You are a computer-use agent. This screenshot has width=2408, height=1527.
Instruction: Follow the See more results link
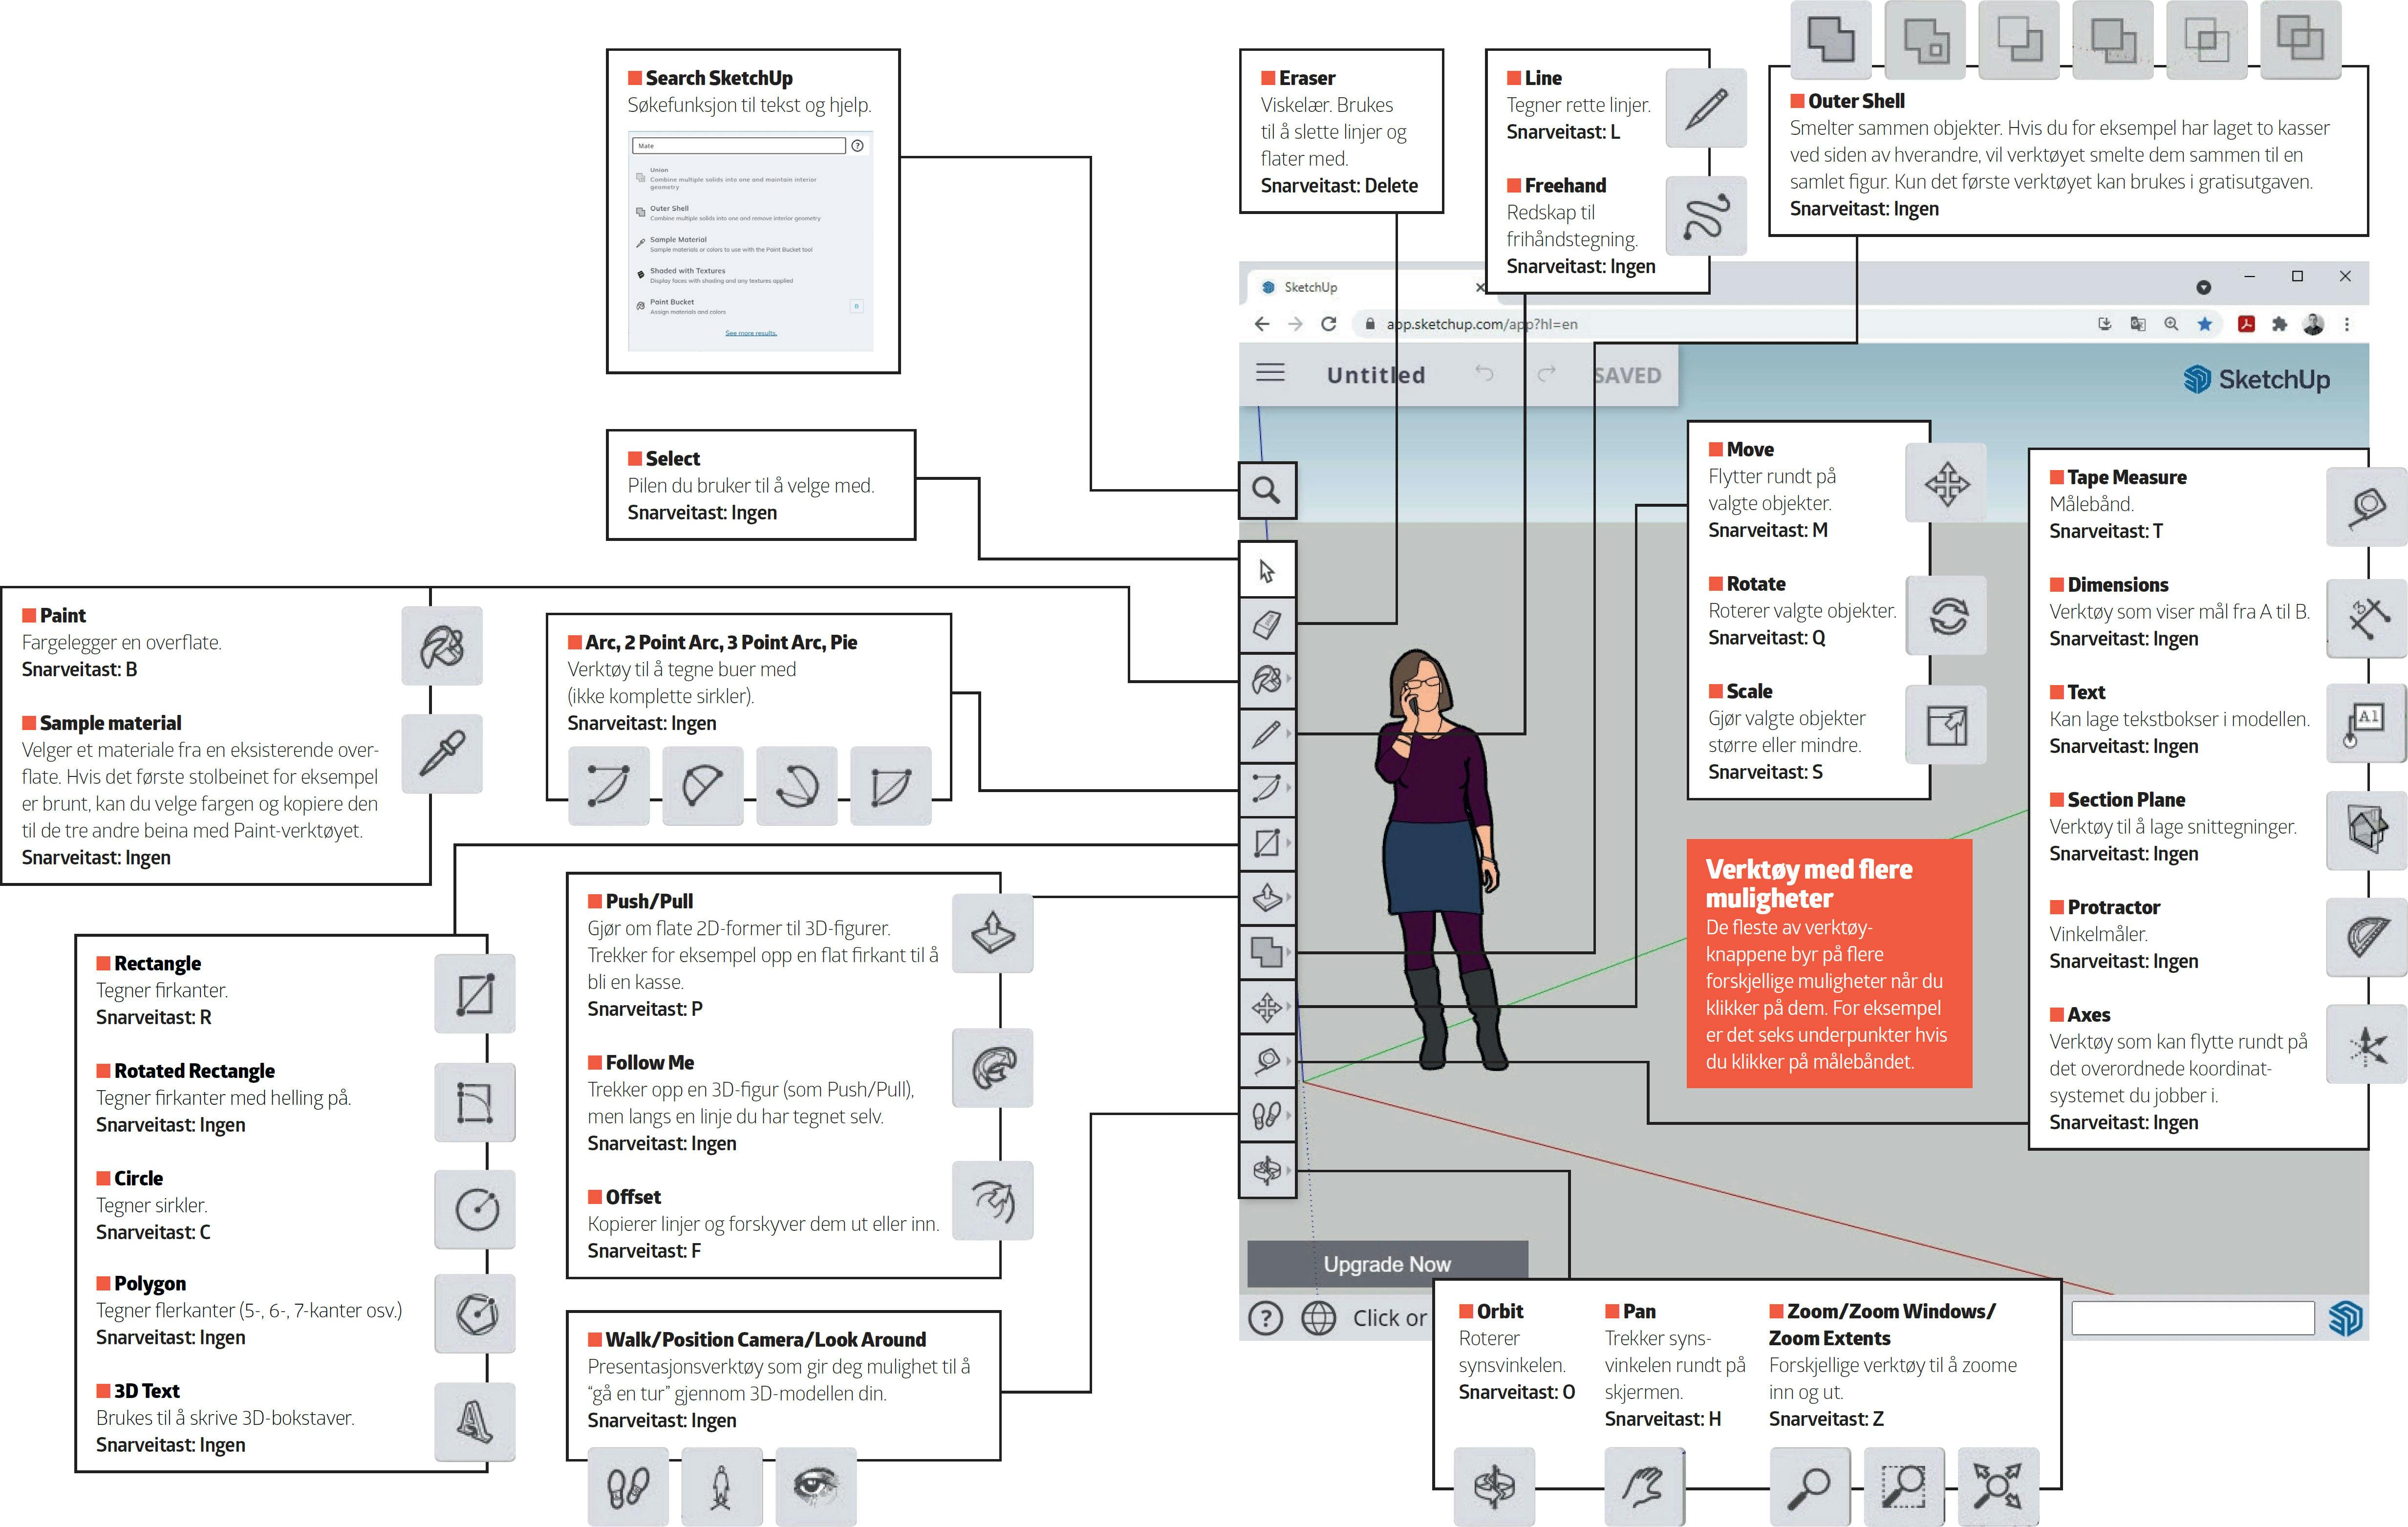pos(751,333)
